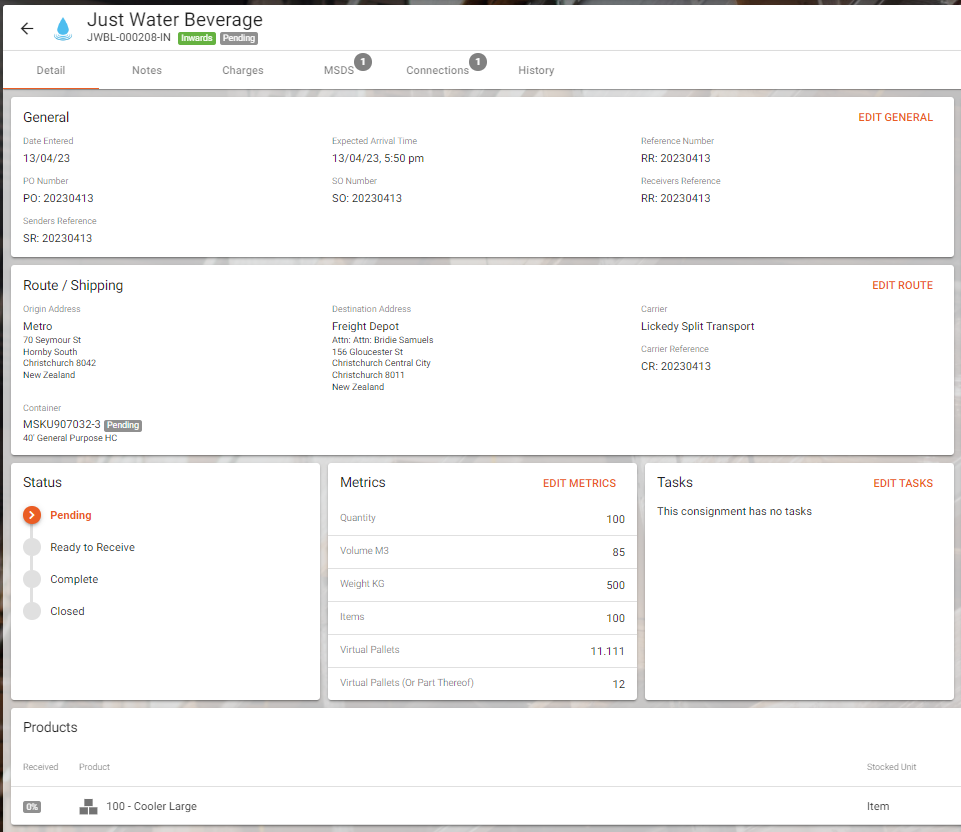
Task: Click the MSDS count badge
Action: [x=363, y=62]
